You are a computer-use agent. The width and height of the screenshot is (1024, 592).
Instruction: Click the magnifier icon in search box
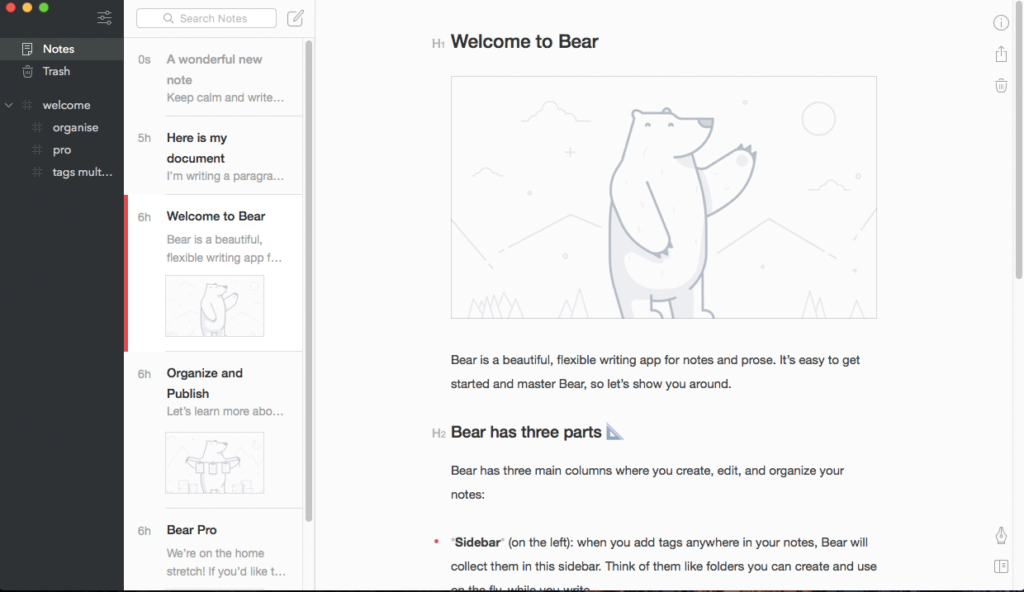click(x=168, y=18)
